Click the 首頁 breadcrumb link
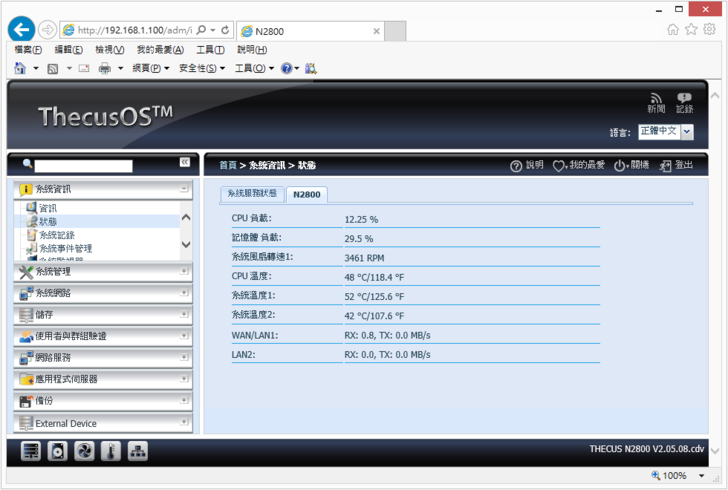The image size is (728, 490). coord(228,165)
